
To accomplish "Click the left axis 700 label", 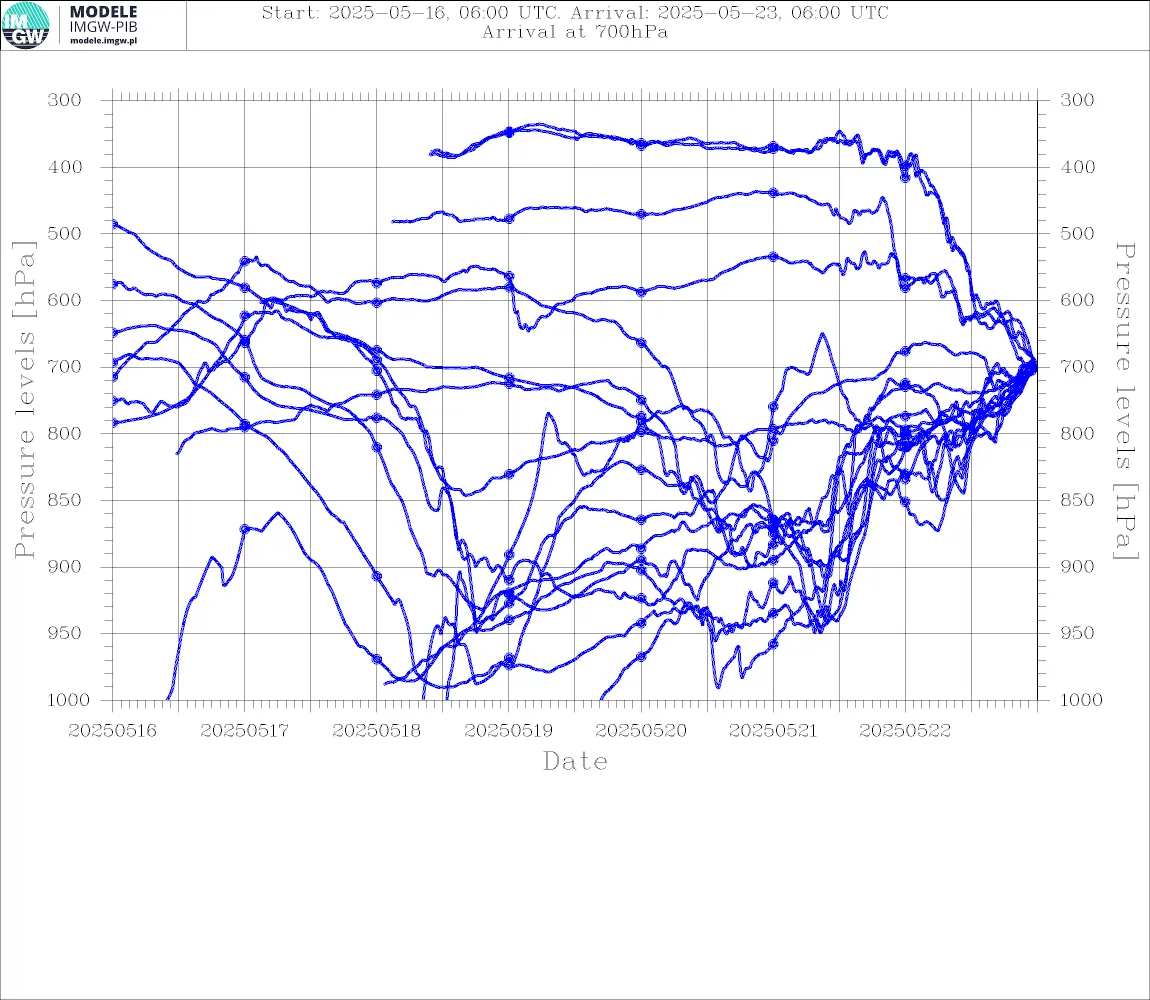I will 65,366.
